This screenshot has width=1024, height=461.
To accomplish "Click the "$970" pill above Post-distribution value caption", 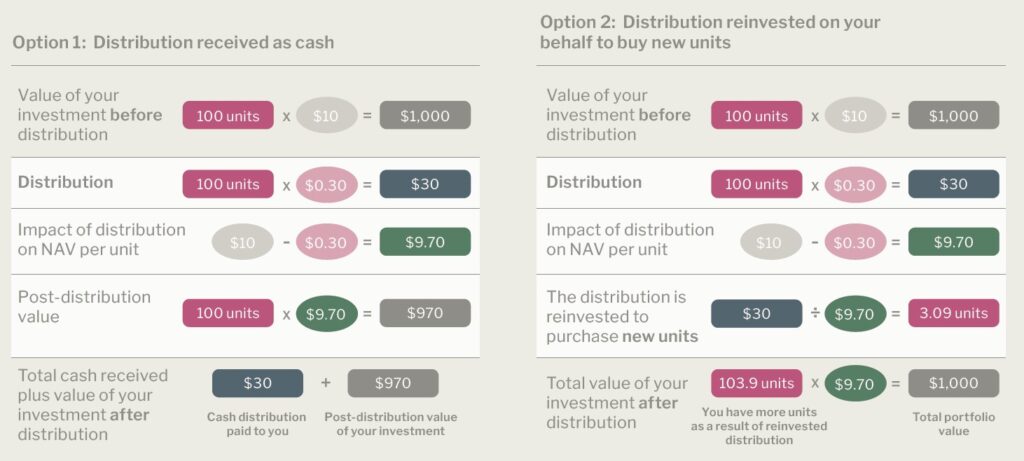I will (393, 383).
